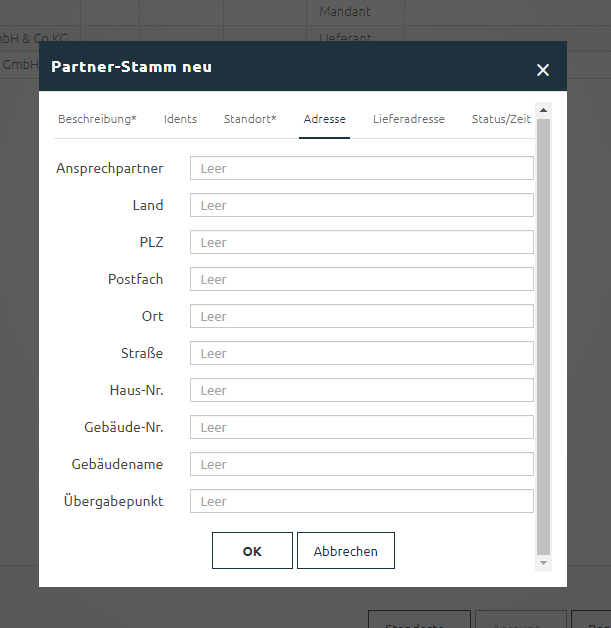Screen dimensions: 611x628
Task: Click the Gebäude-Nr. input
Action: (x=362, y=427)
